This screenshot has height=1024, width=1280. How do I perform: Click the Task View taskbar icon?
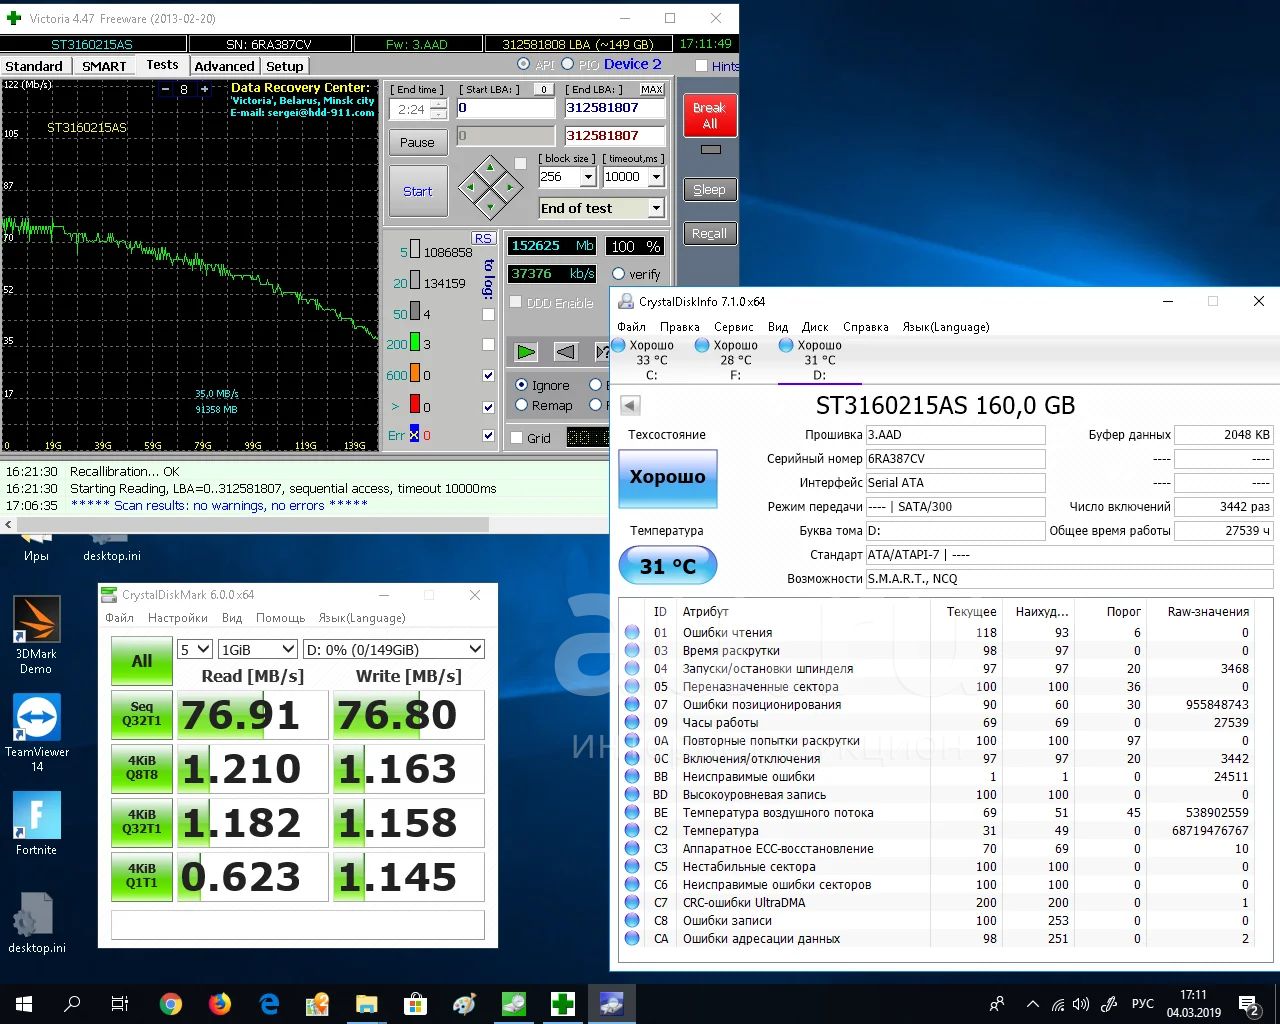[119, 1004]
